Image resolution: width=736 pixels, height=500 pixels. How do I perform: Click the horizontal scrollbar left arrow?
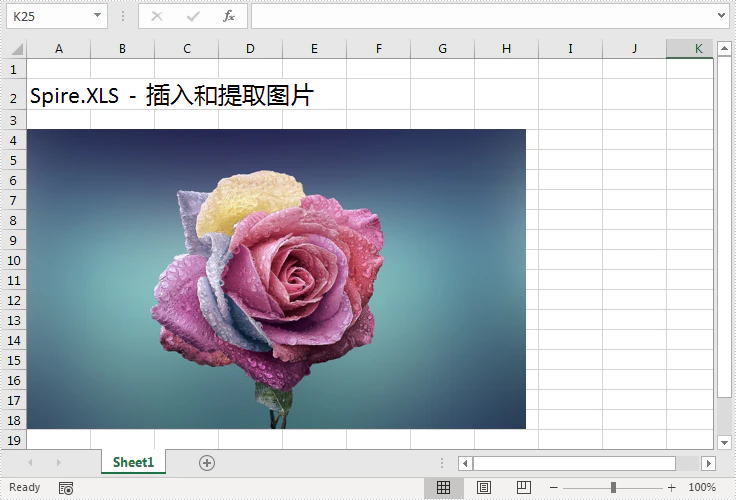[x=465, y=463]
